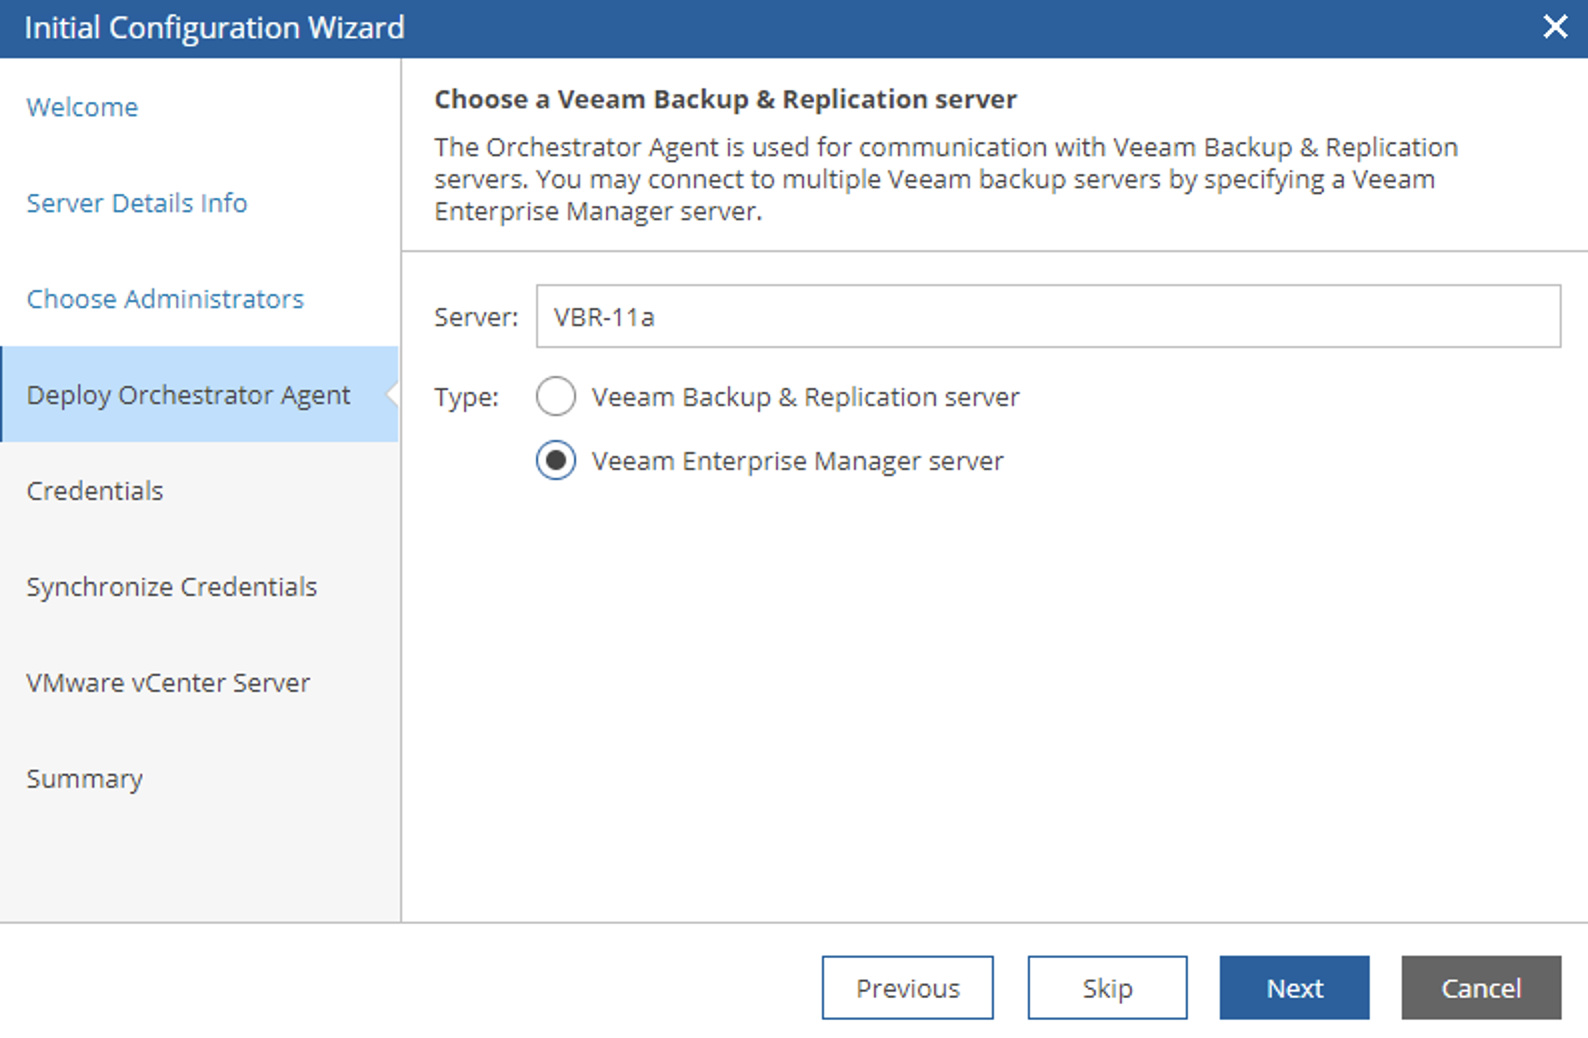Select Veeam Backup & Replication server radio
The image size is (1588, 1038).
[x=556, y=396]
